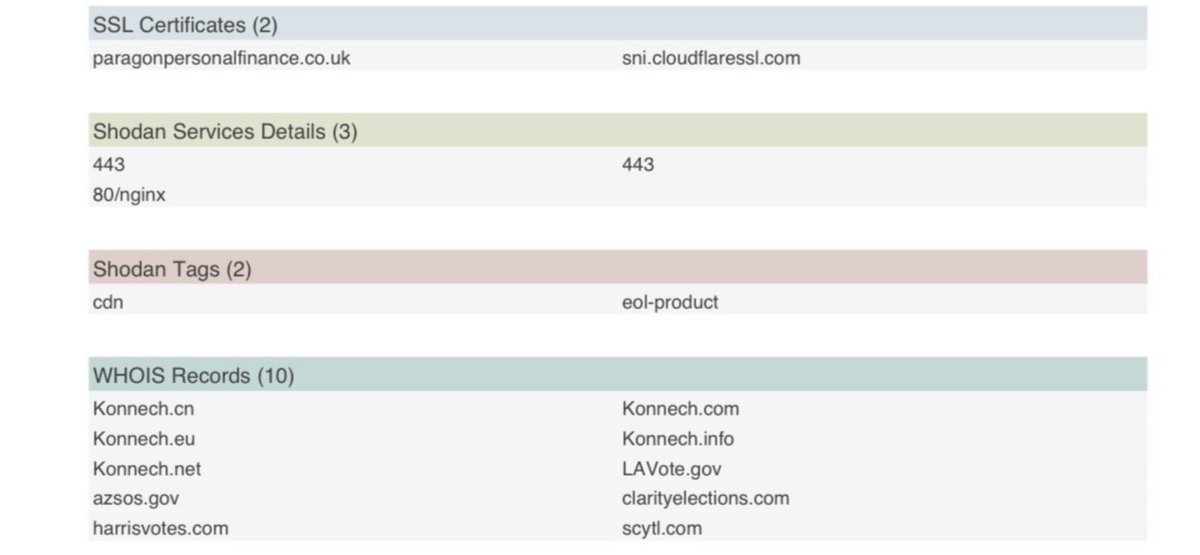
Task: Click paragonpersonalfinance.co.uk certificate entry
Action: [x=221, y=58]
